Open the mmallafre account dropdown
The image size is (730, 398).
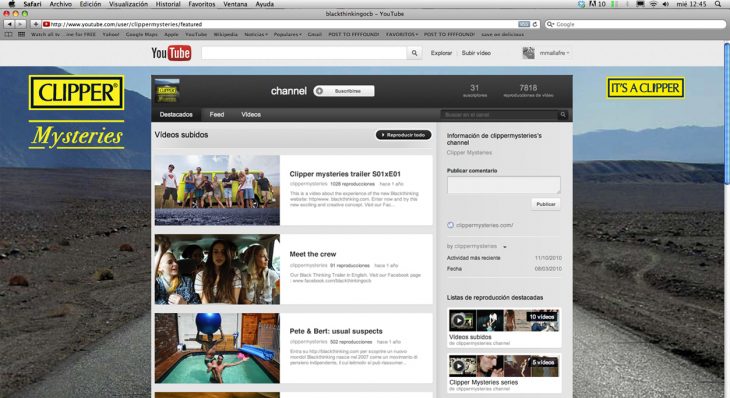tap(554, 53)
